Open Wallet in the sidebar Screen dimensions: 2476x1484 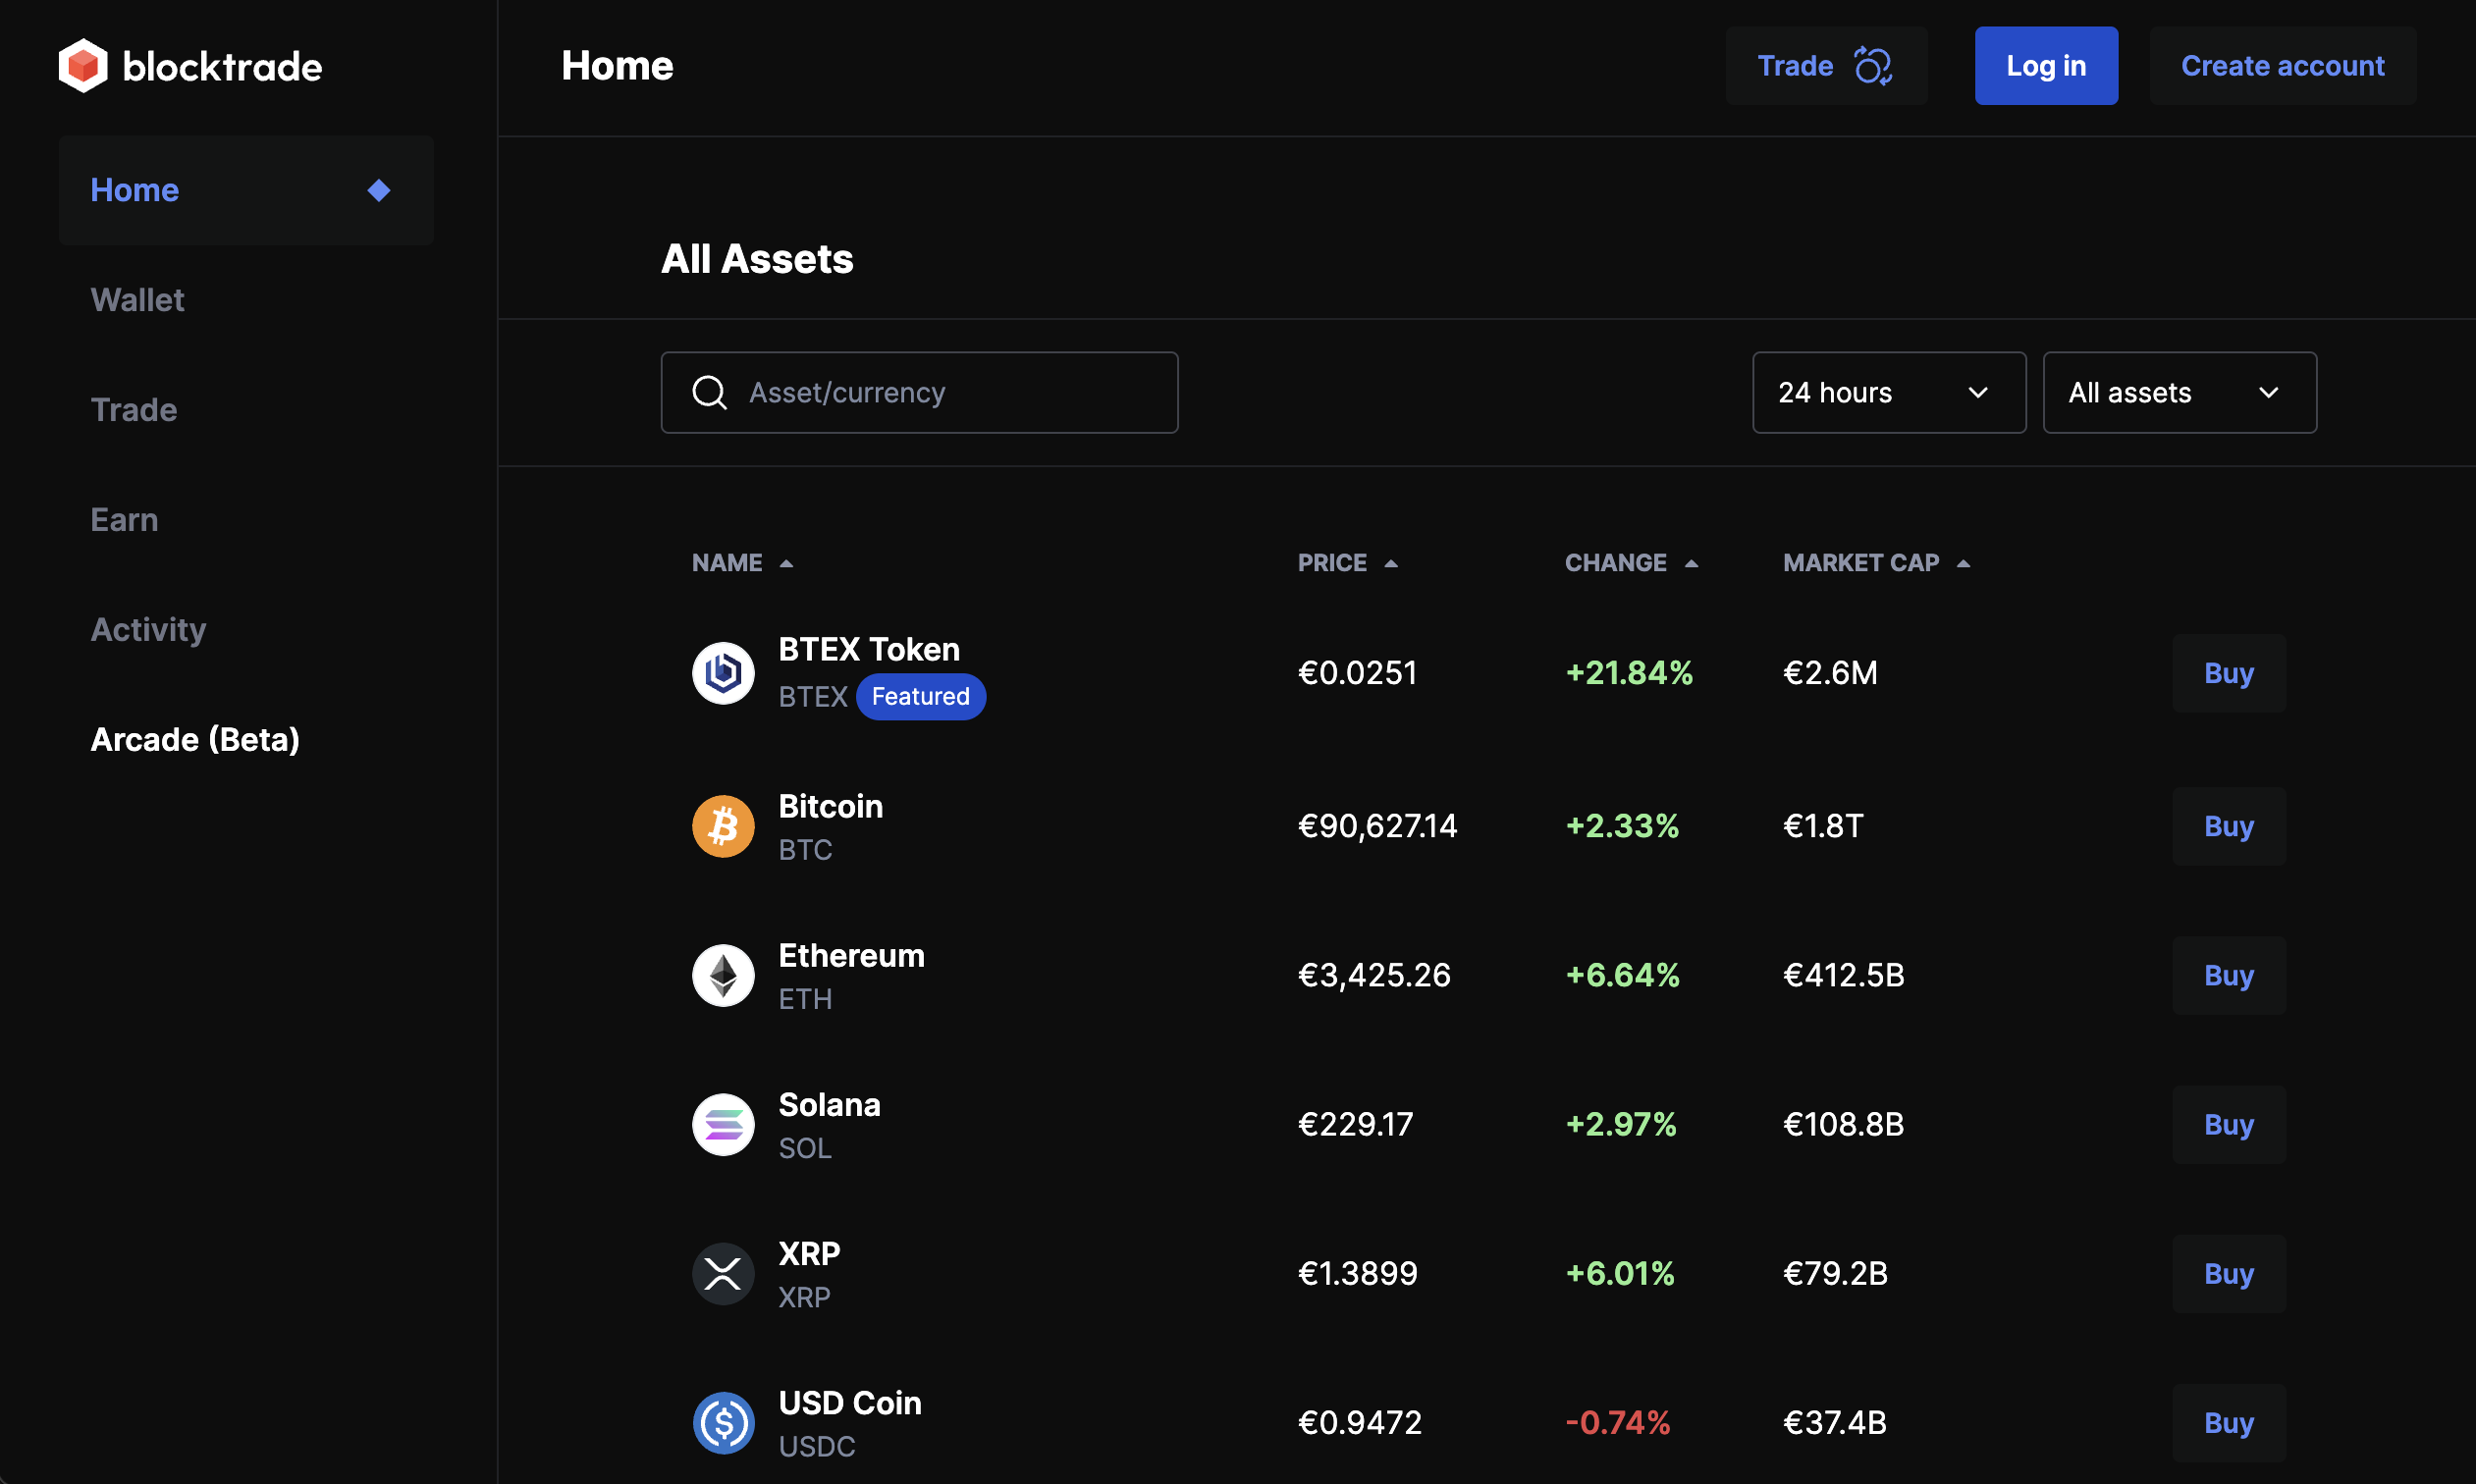pyautogui.click(x=138, y=300)
